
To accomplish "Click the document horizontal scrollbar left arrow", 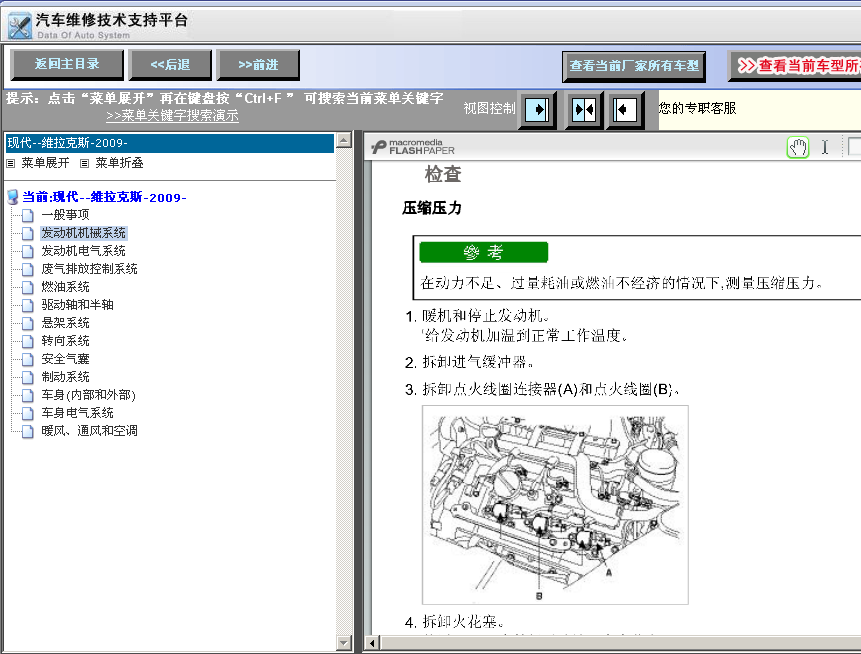I will click(x=372, y=642).
